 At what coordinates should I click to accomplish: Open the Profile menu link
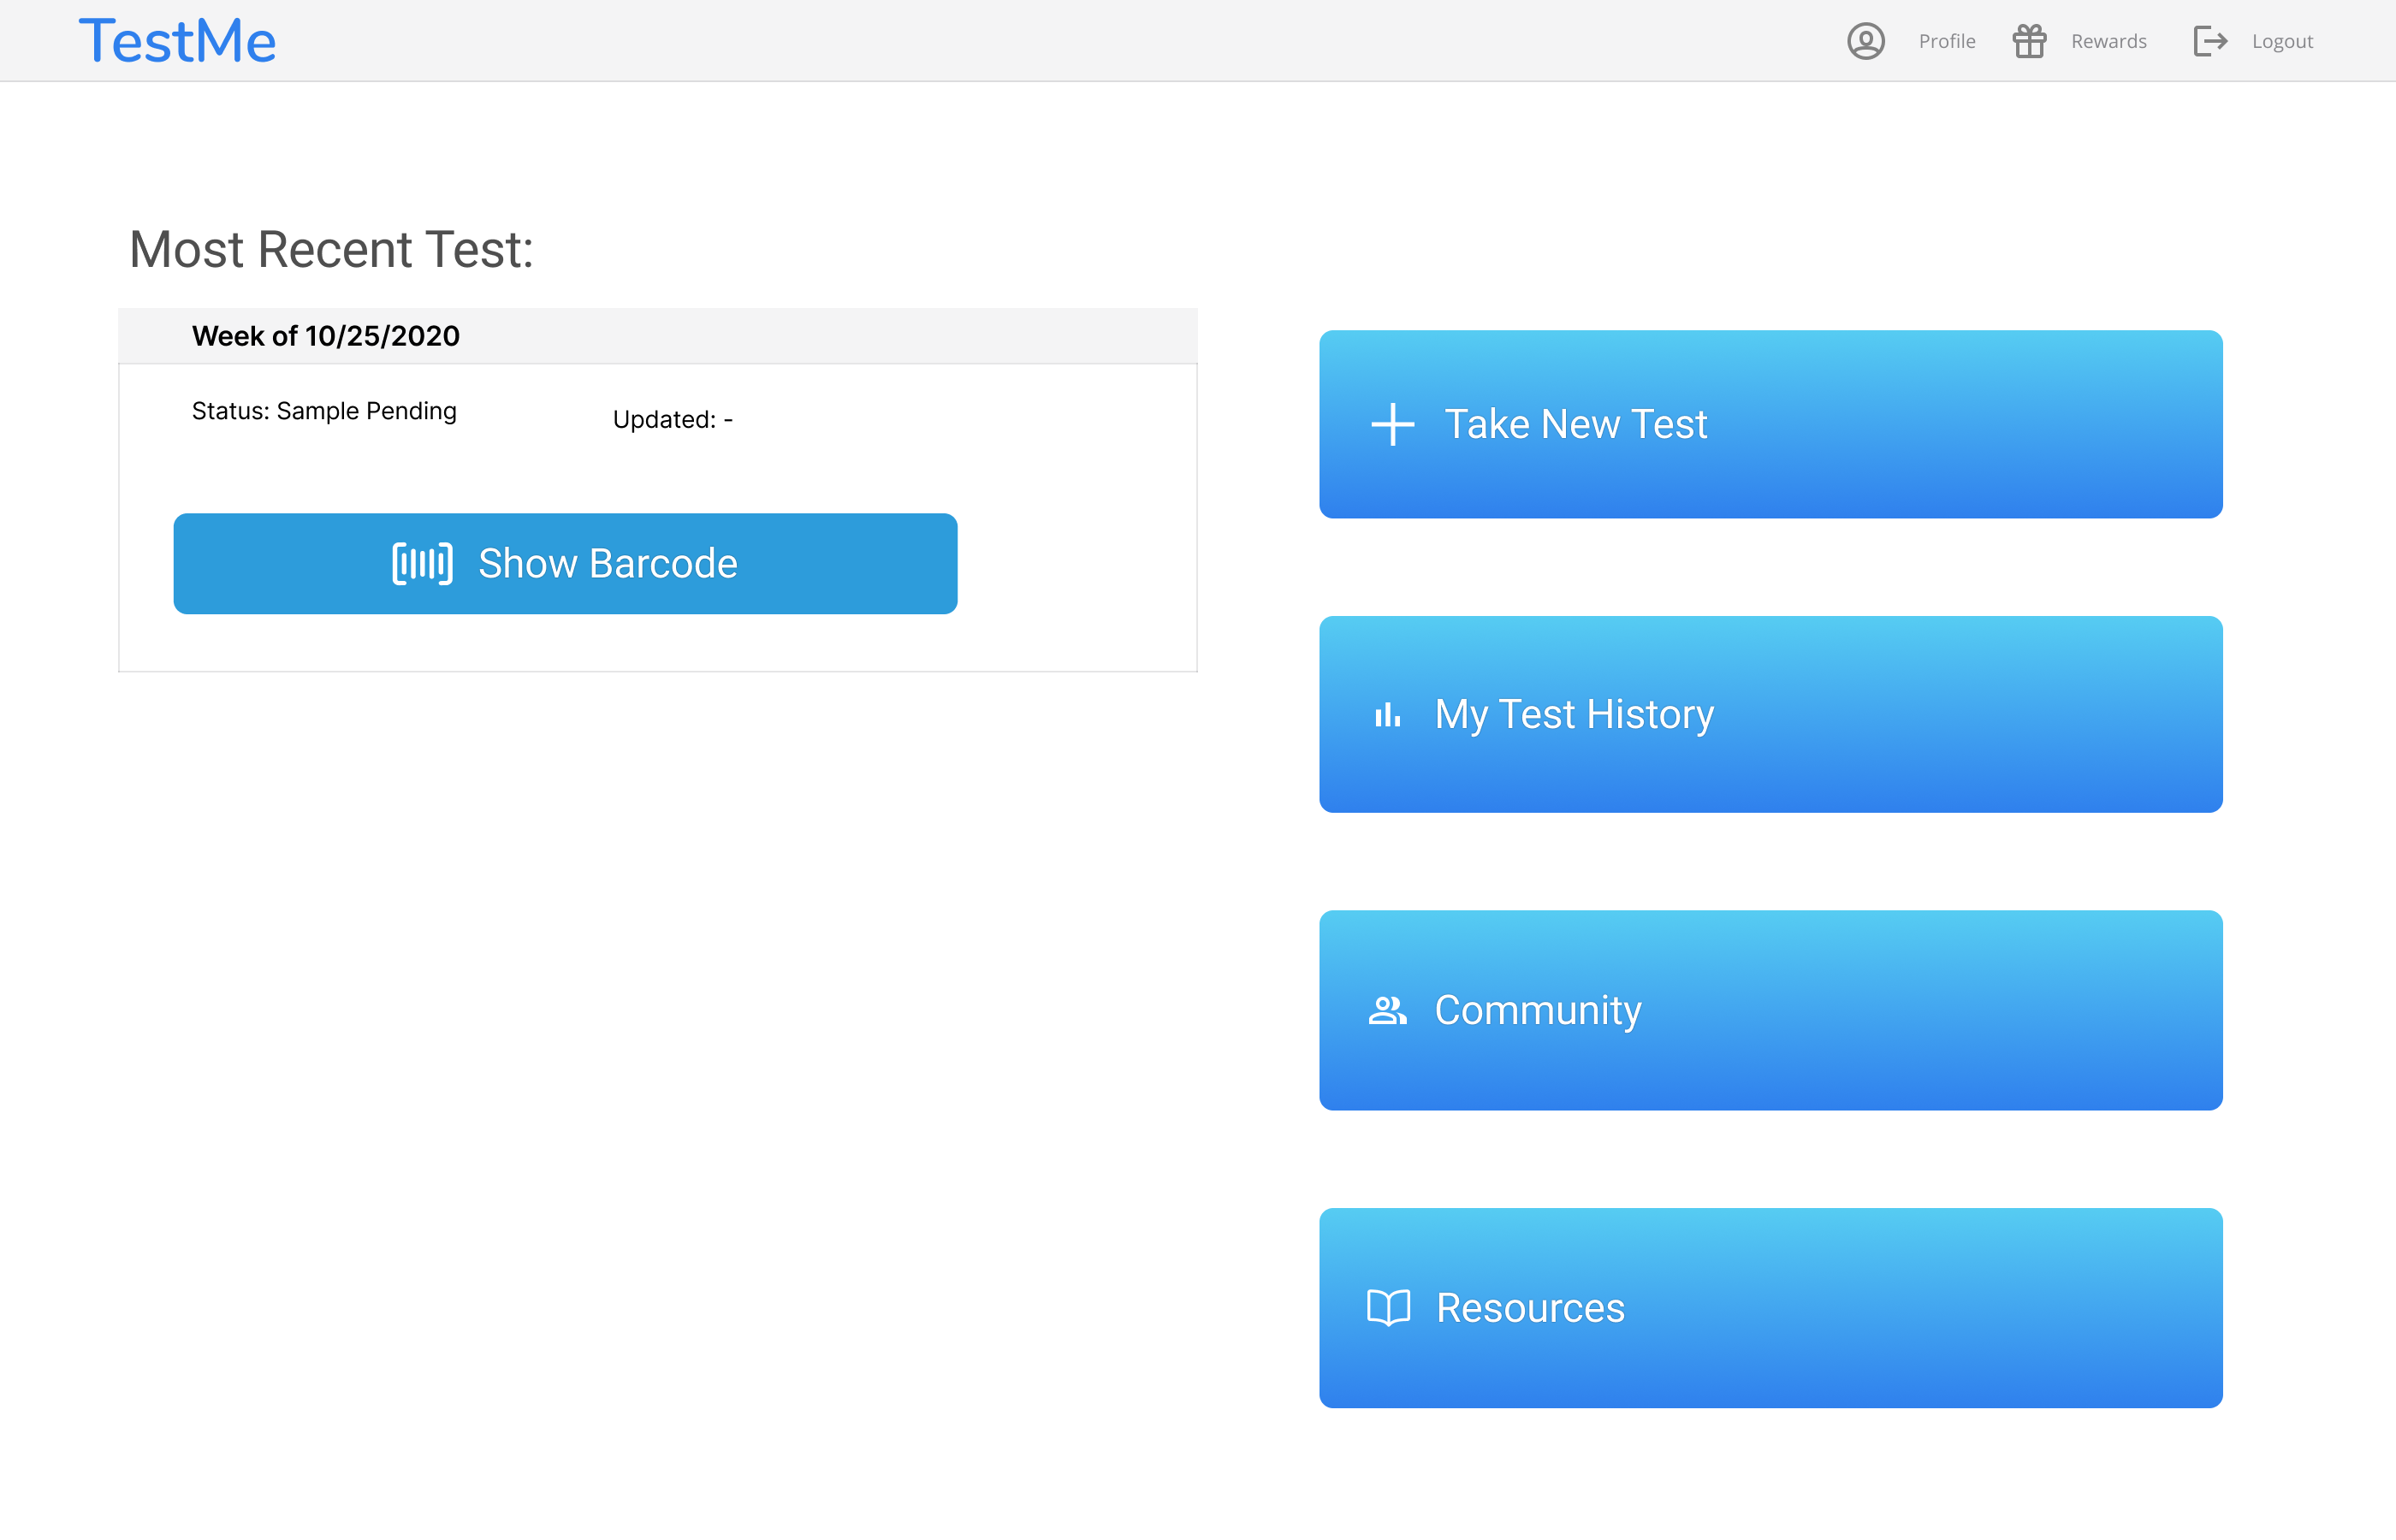tap(1946, 41)
